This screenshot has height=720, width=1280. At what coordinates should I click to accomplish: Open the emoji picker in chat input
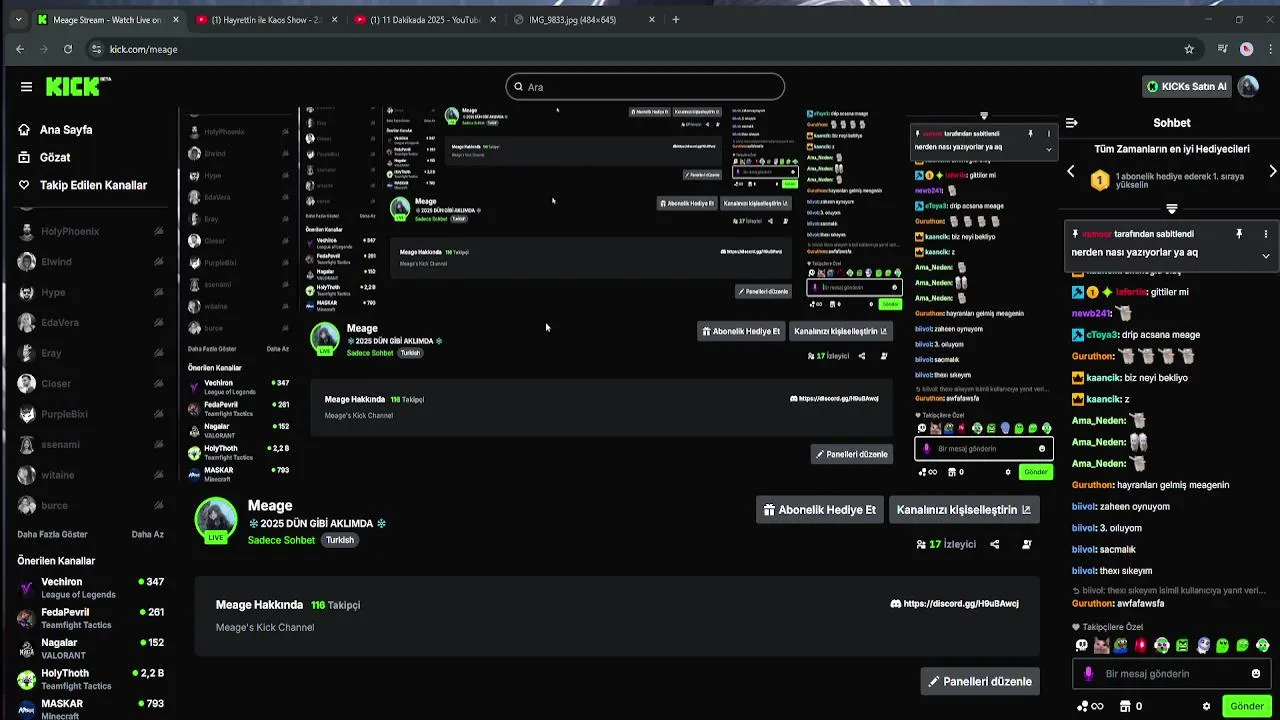1256,674
